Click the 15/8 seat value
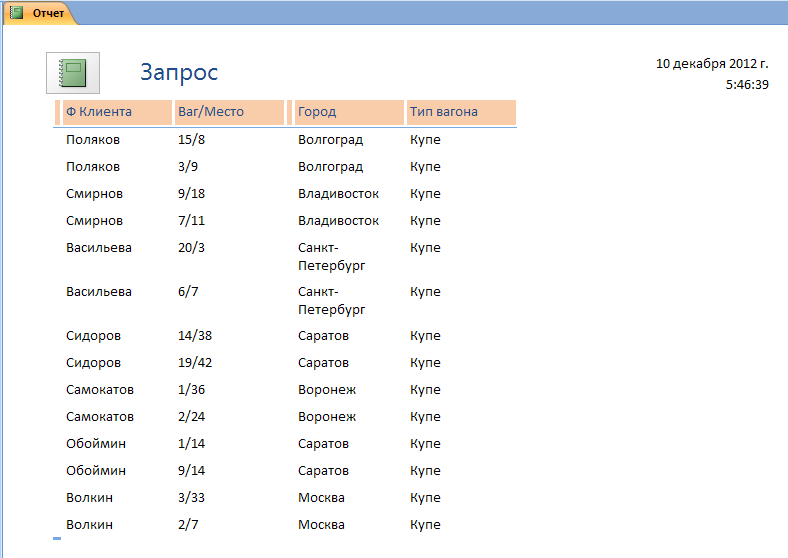The width and height of the screenshot is (788, 558). click(191, 140)
